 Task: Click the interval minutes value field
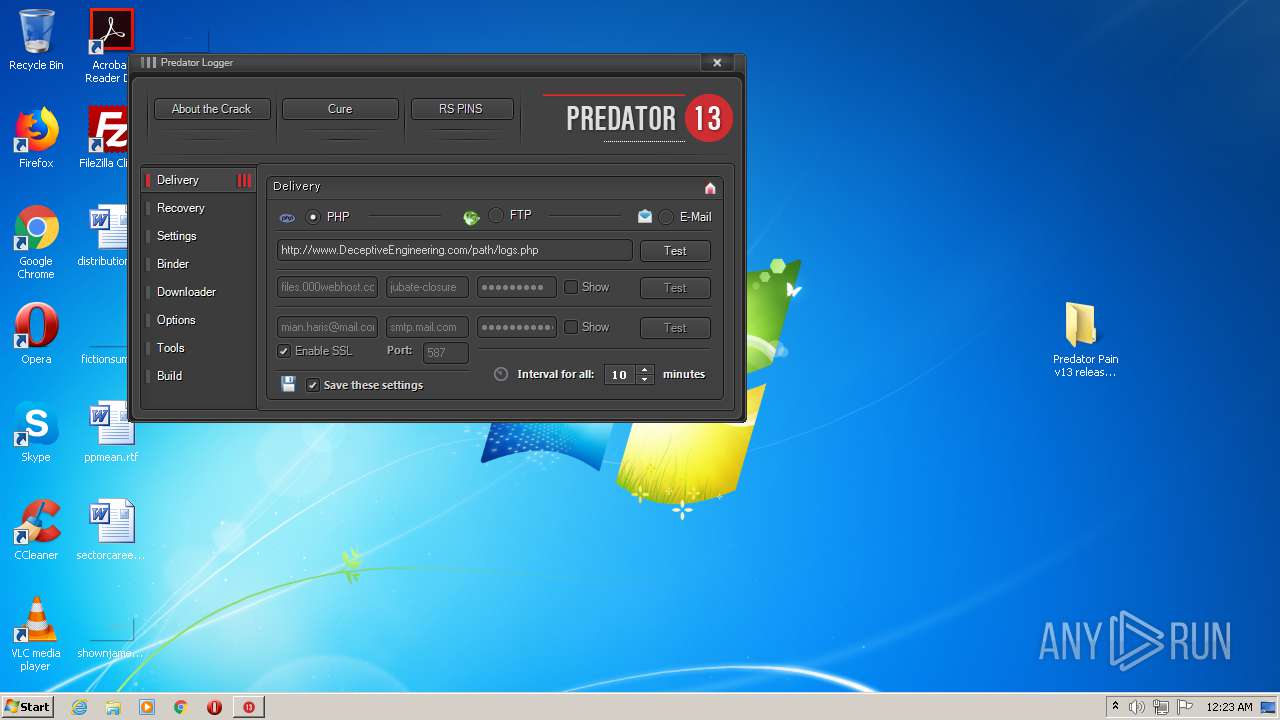[x=620, y=375]
